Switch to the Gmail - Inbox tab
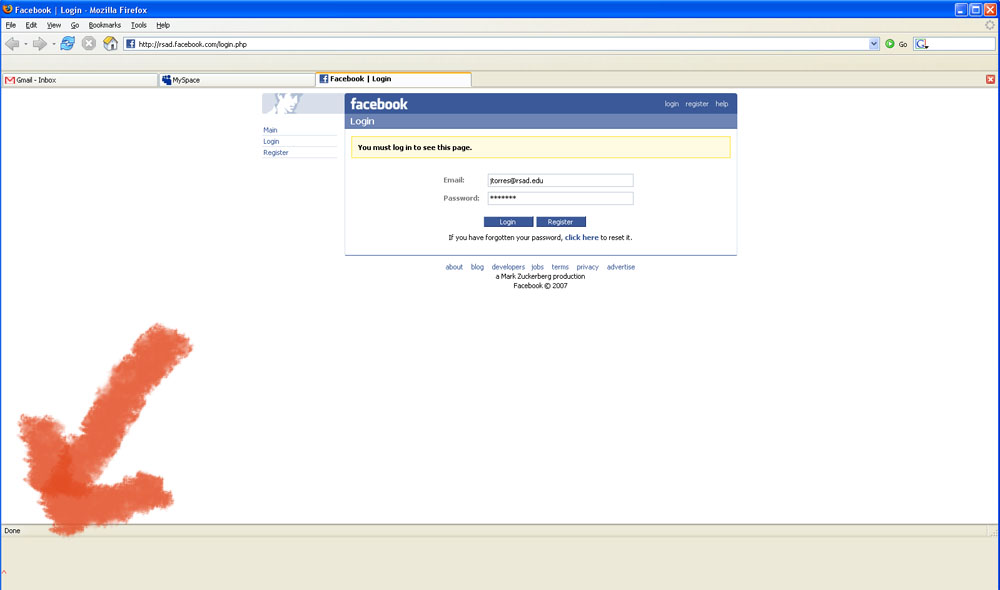The image size is (1000, 590). [80, 80]
